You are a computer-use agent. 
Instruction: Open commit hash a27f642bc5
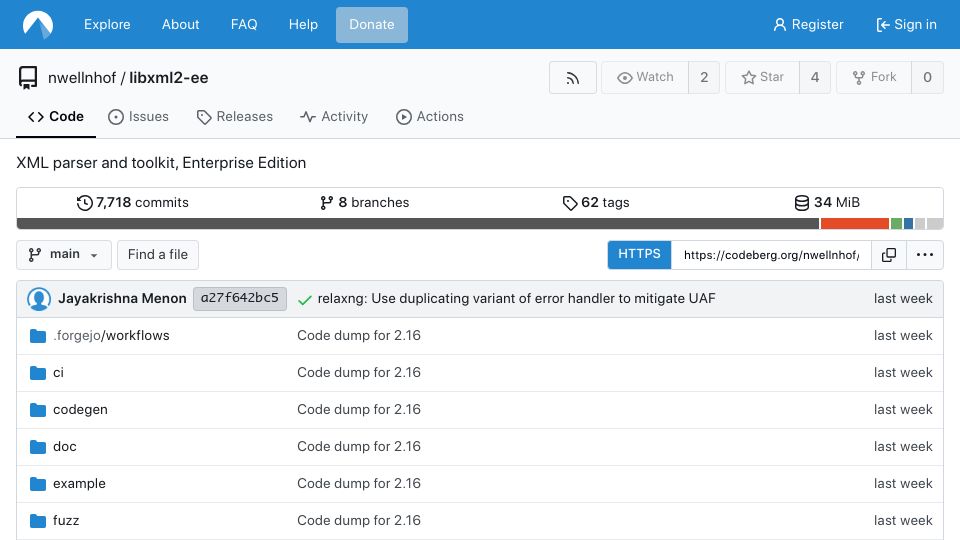240,298
